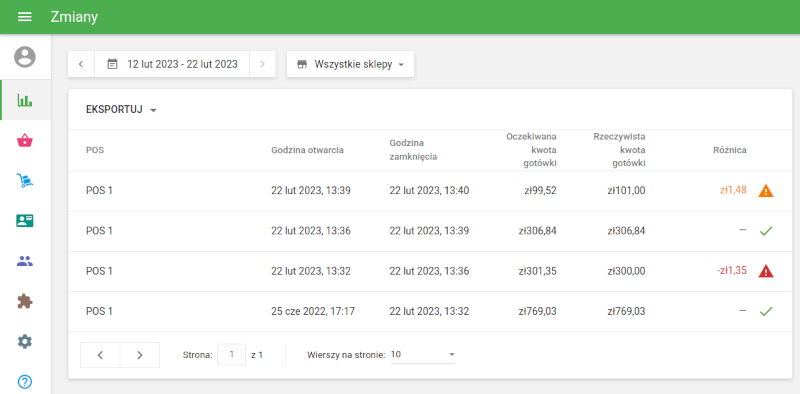Expand the Wszystkie sklepy store dropdown
This screenshot has width=800, height=394.
tap(350, 64)
